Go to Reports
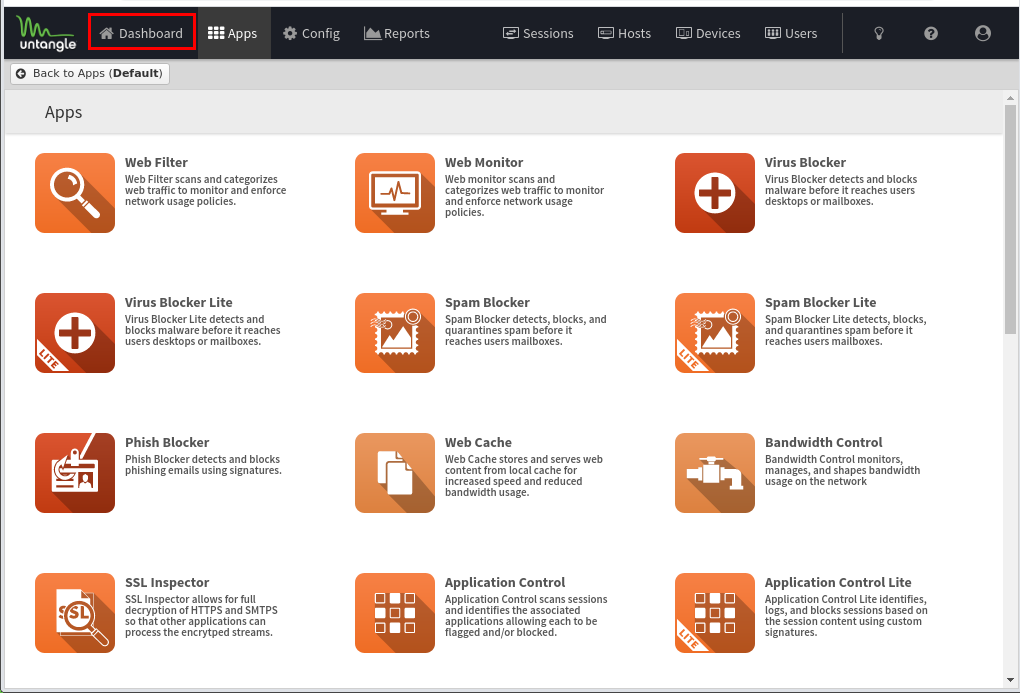 coord(397,33)
